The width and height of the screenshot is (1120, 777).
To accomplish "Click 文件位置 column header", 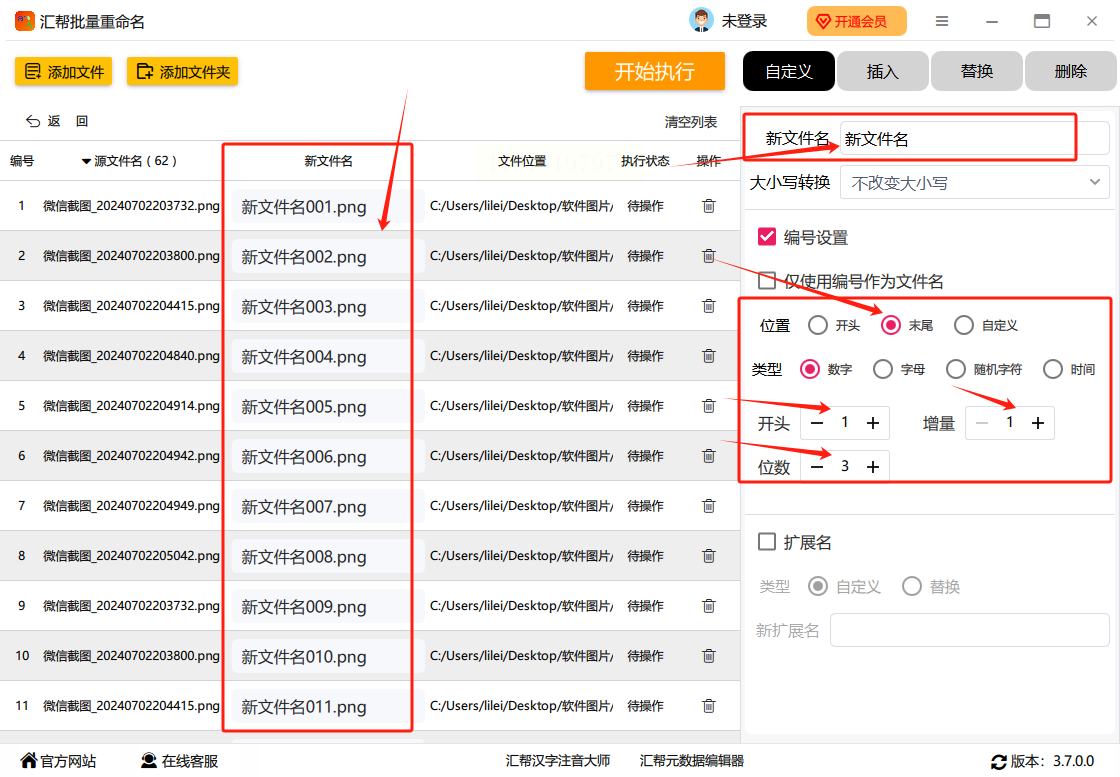I will [x=521, y=161].
